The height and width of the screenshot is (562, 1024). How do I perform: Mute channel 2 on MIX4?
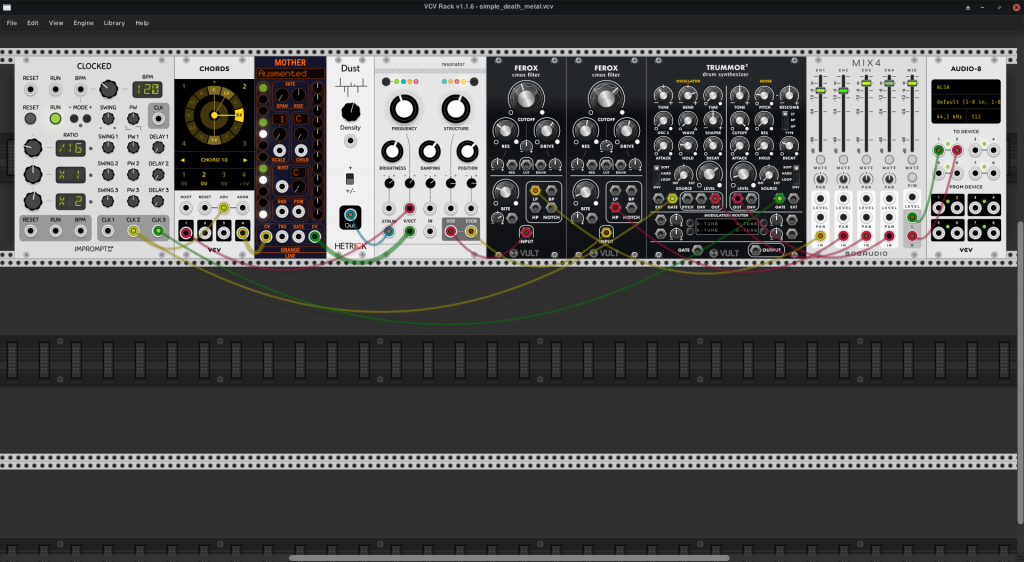[843, 159]
